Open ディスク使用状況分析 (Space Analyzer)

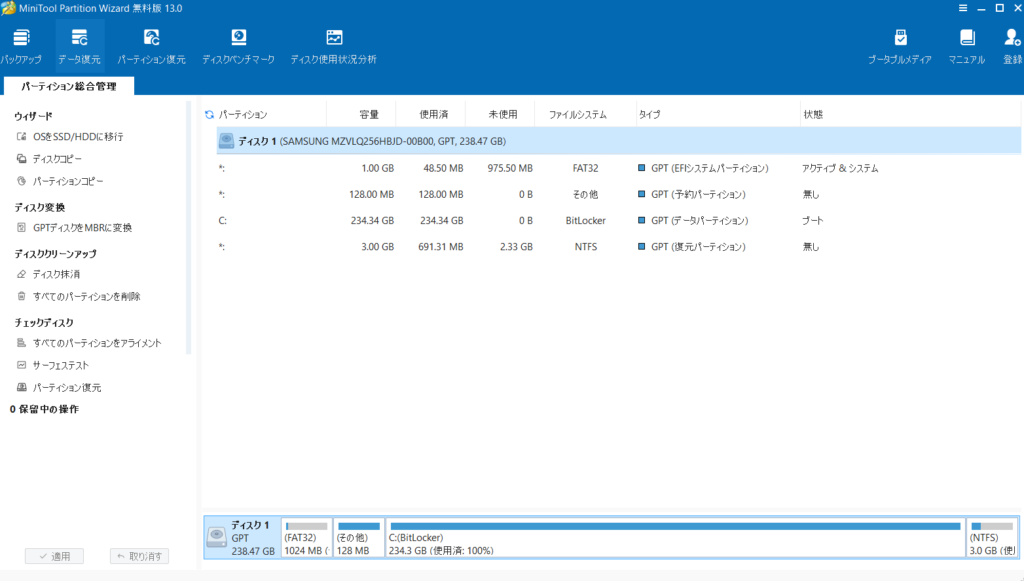click(333, 45)
